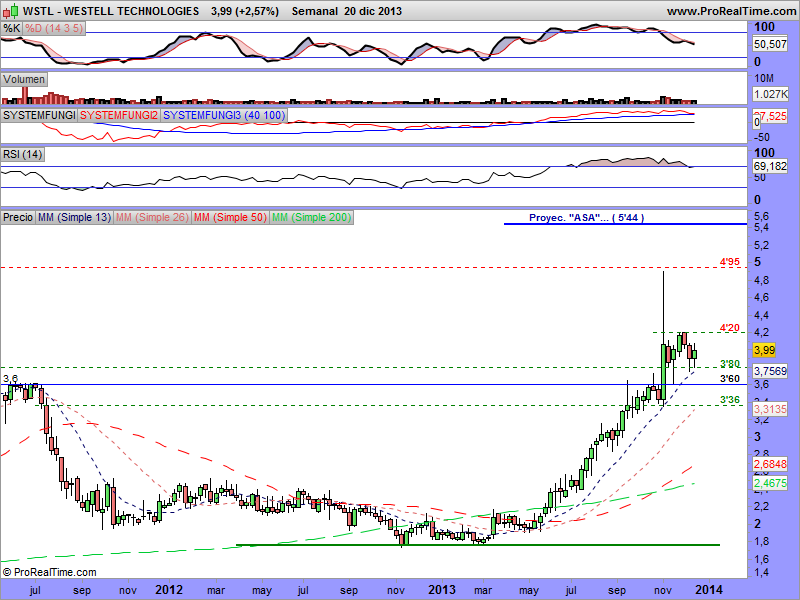Click the Semanal timeframe text
Image resolution: width=800 pixels, height=600 pixels.
tap(315, 11)
